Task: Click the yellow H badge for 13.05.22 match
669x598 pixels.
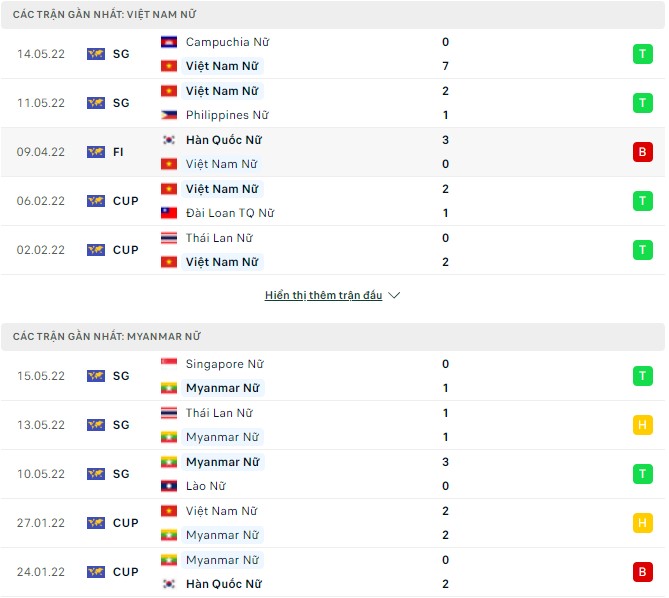Action: click(x=641, y=425)
